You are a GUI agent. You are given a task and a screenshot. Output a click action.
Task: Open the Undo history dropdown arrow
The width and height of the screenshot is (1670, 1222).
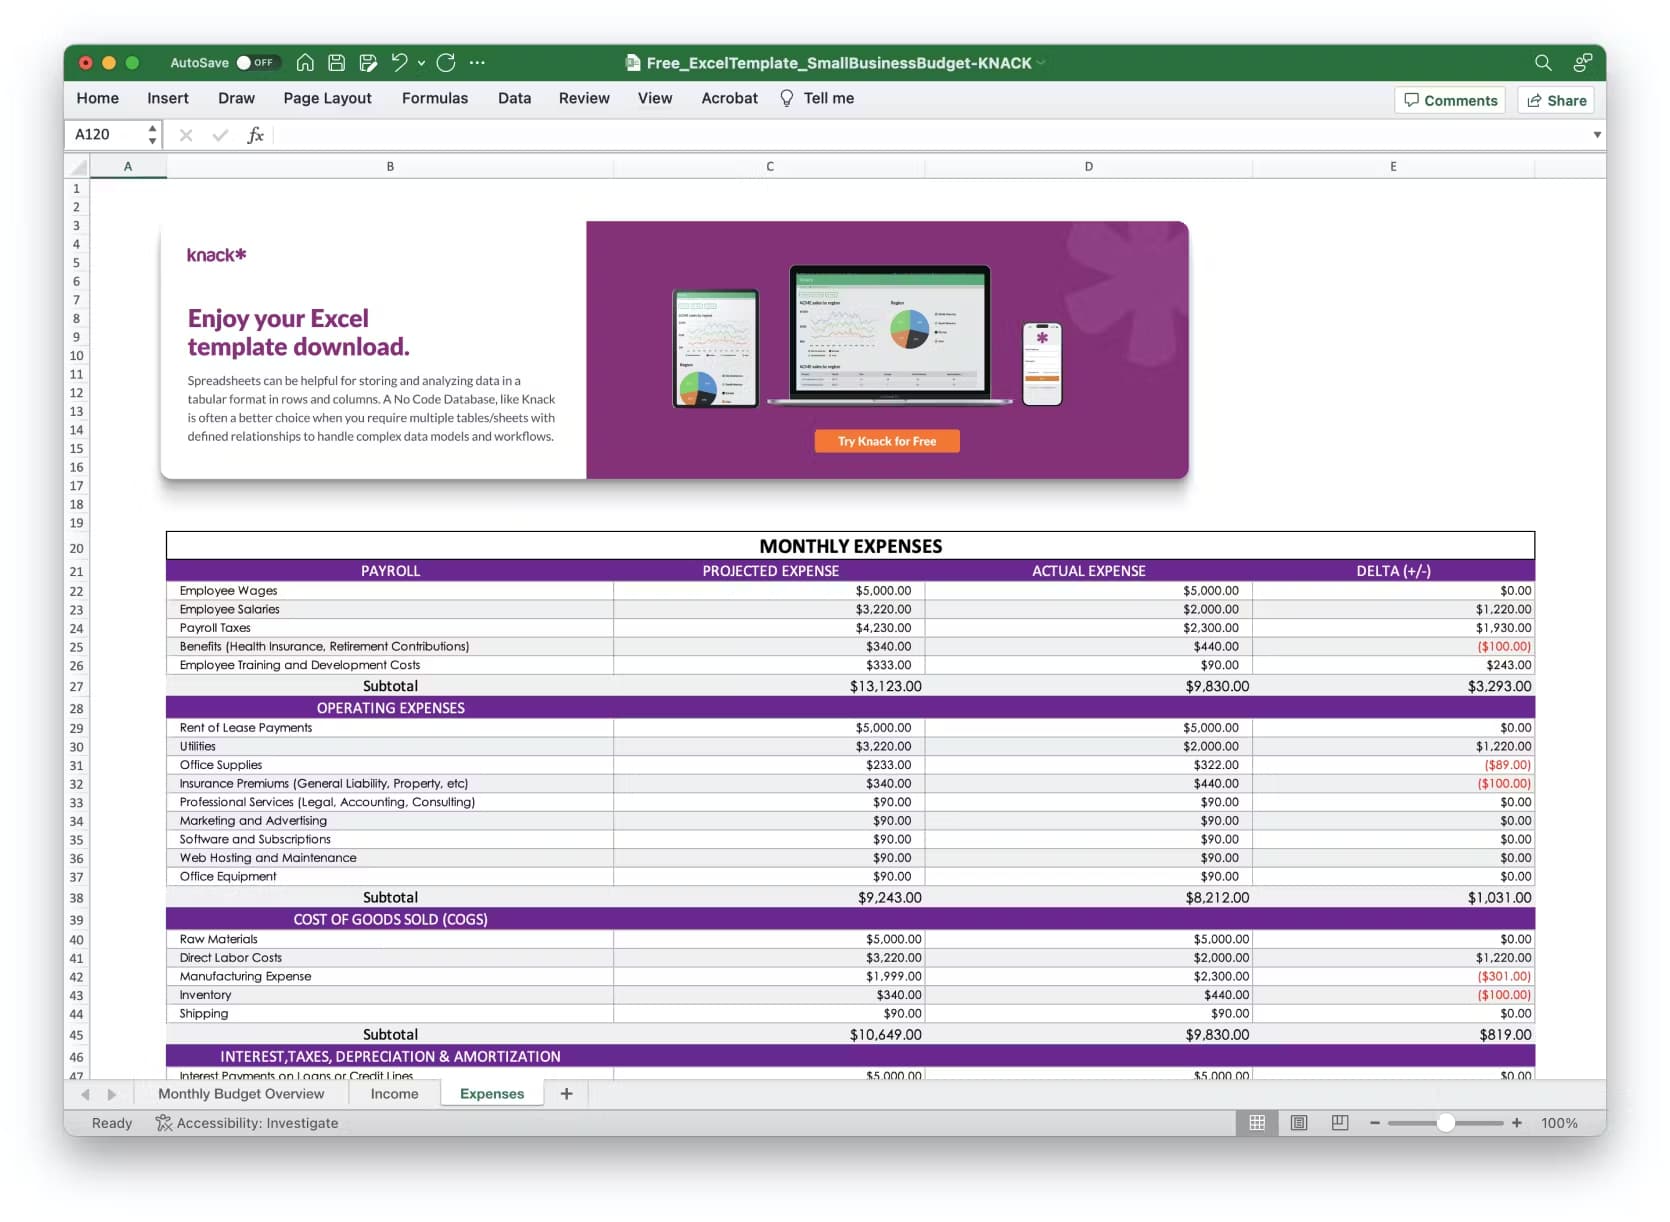tap(421, 63)
